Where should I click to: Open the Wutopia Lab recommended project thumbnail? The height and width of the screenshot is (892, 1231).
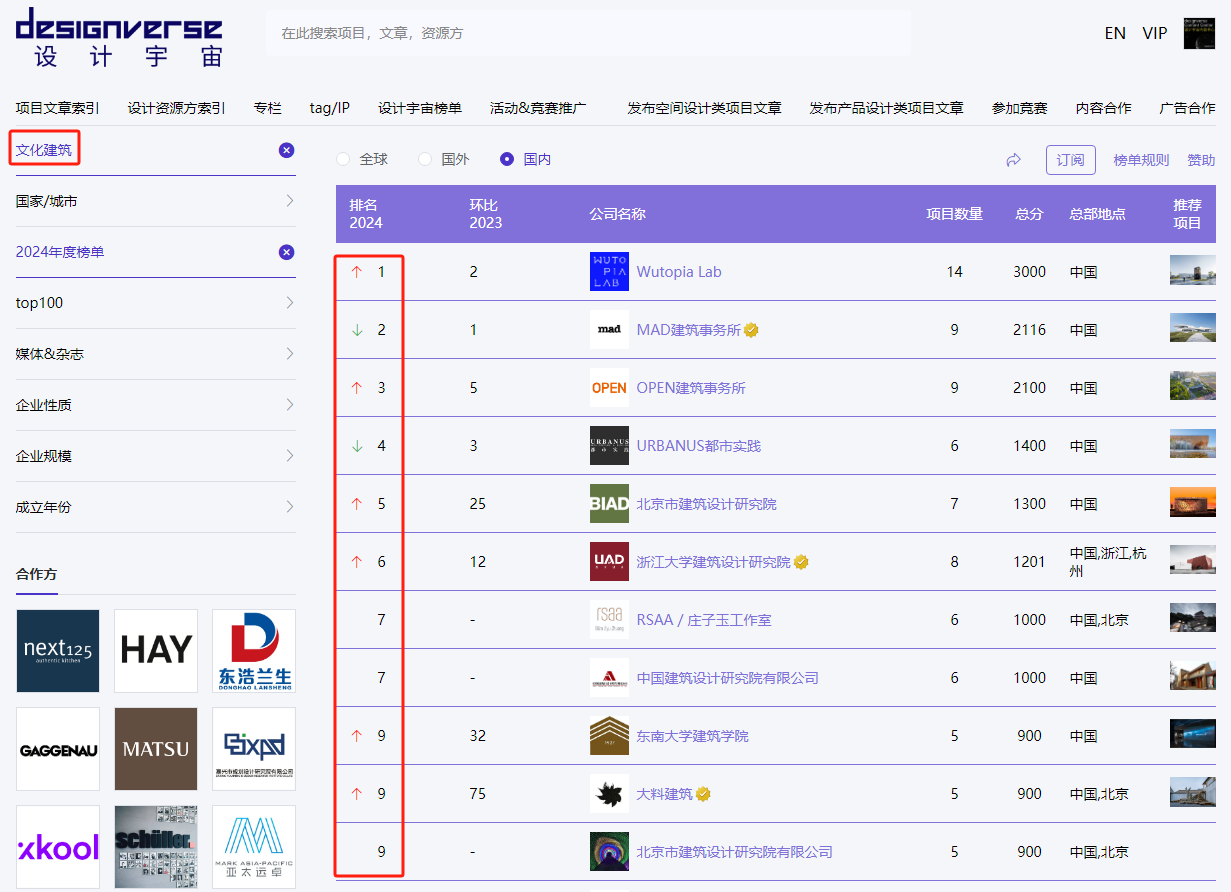pos(1193,270)
